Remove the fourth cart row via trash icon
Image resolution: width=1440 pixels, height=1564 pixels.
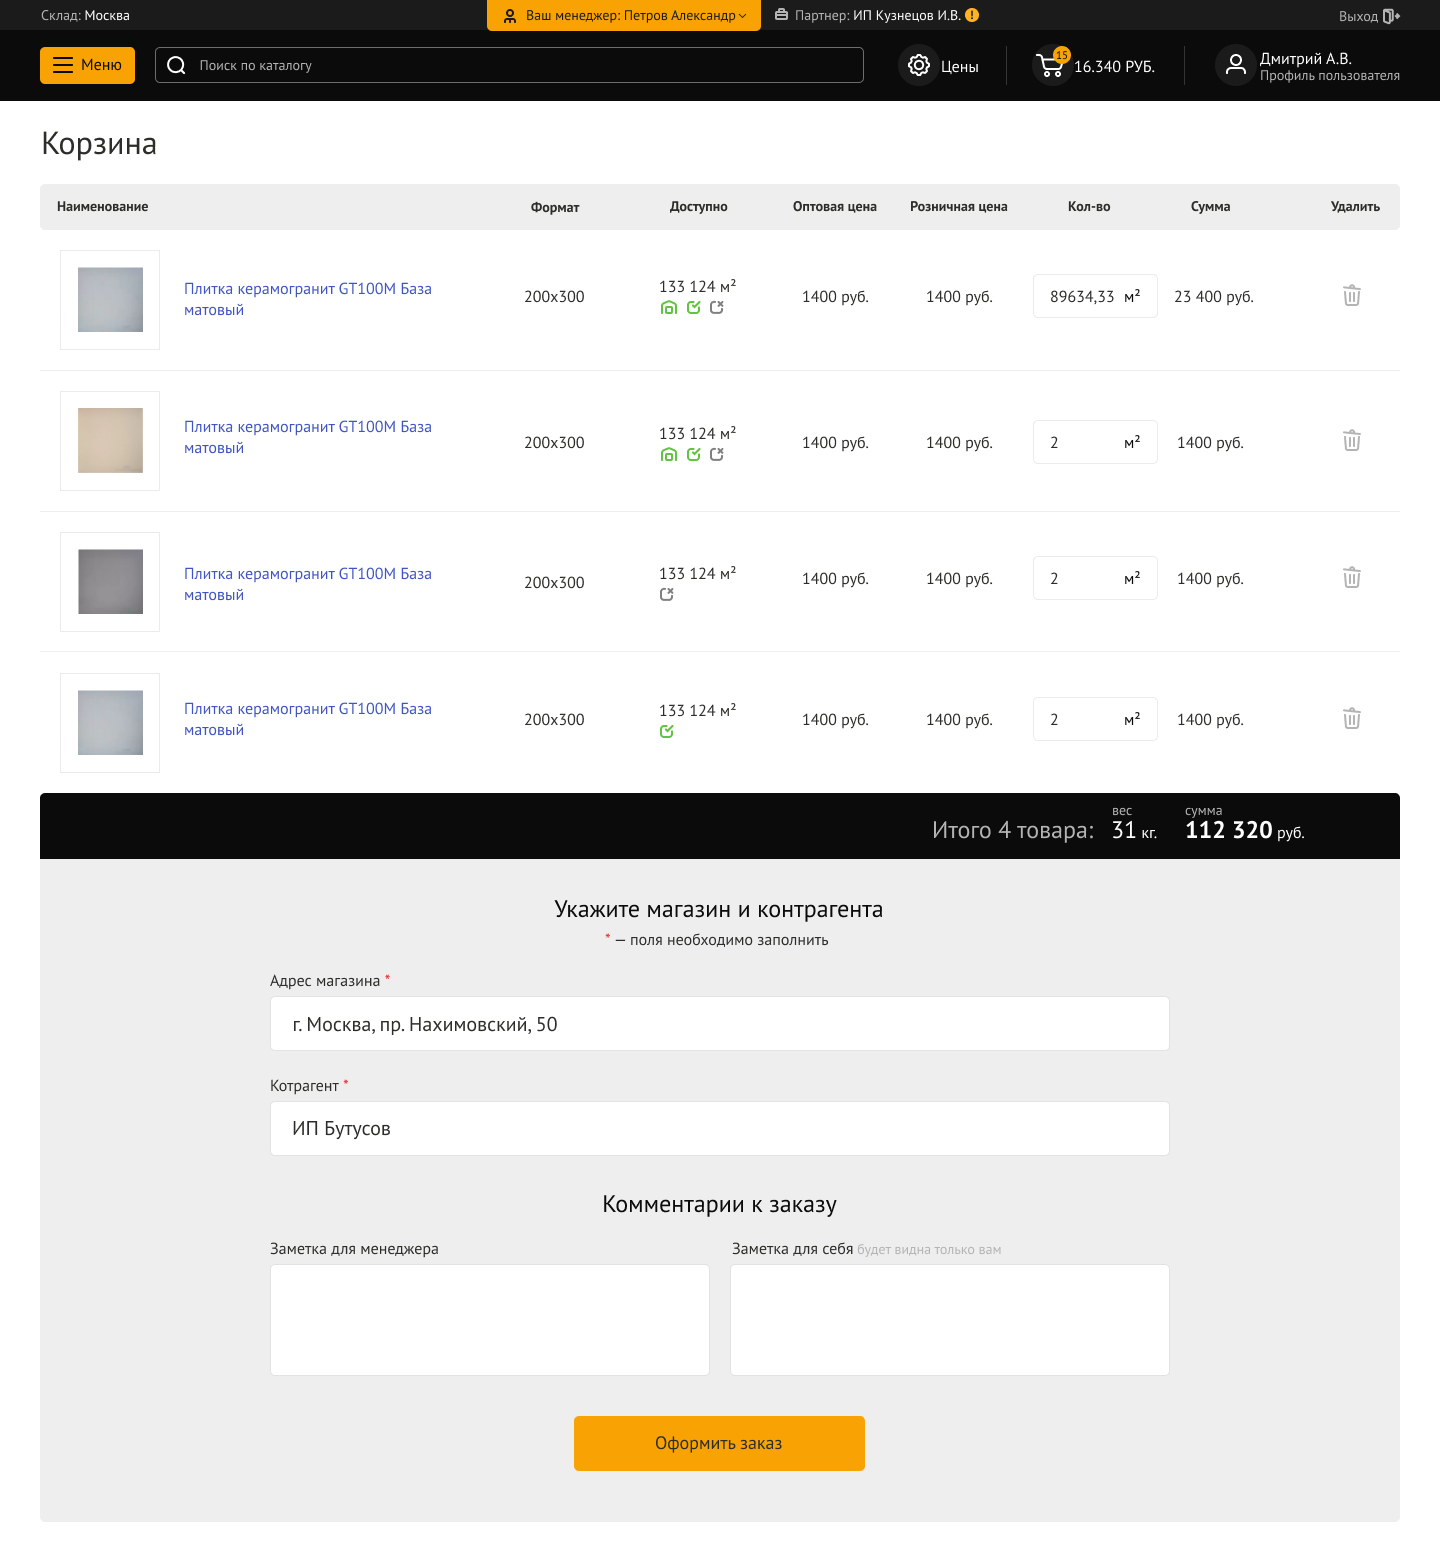tap(1351, 719)
